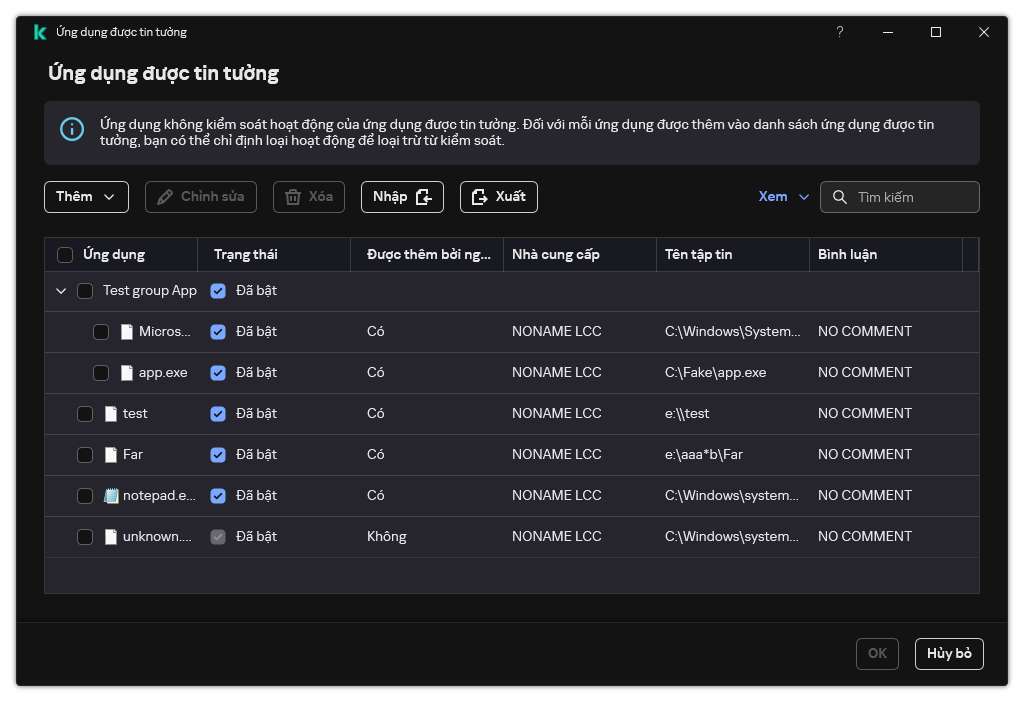Click the Hủy bỏ cancel button

[x=949, y=653]
